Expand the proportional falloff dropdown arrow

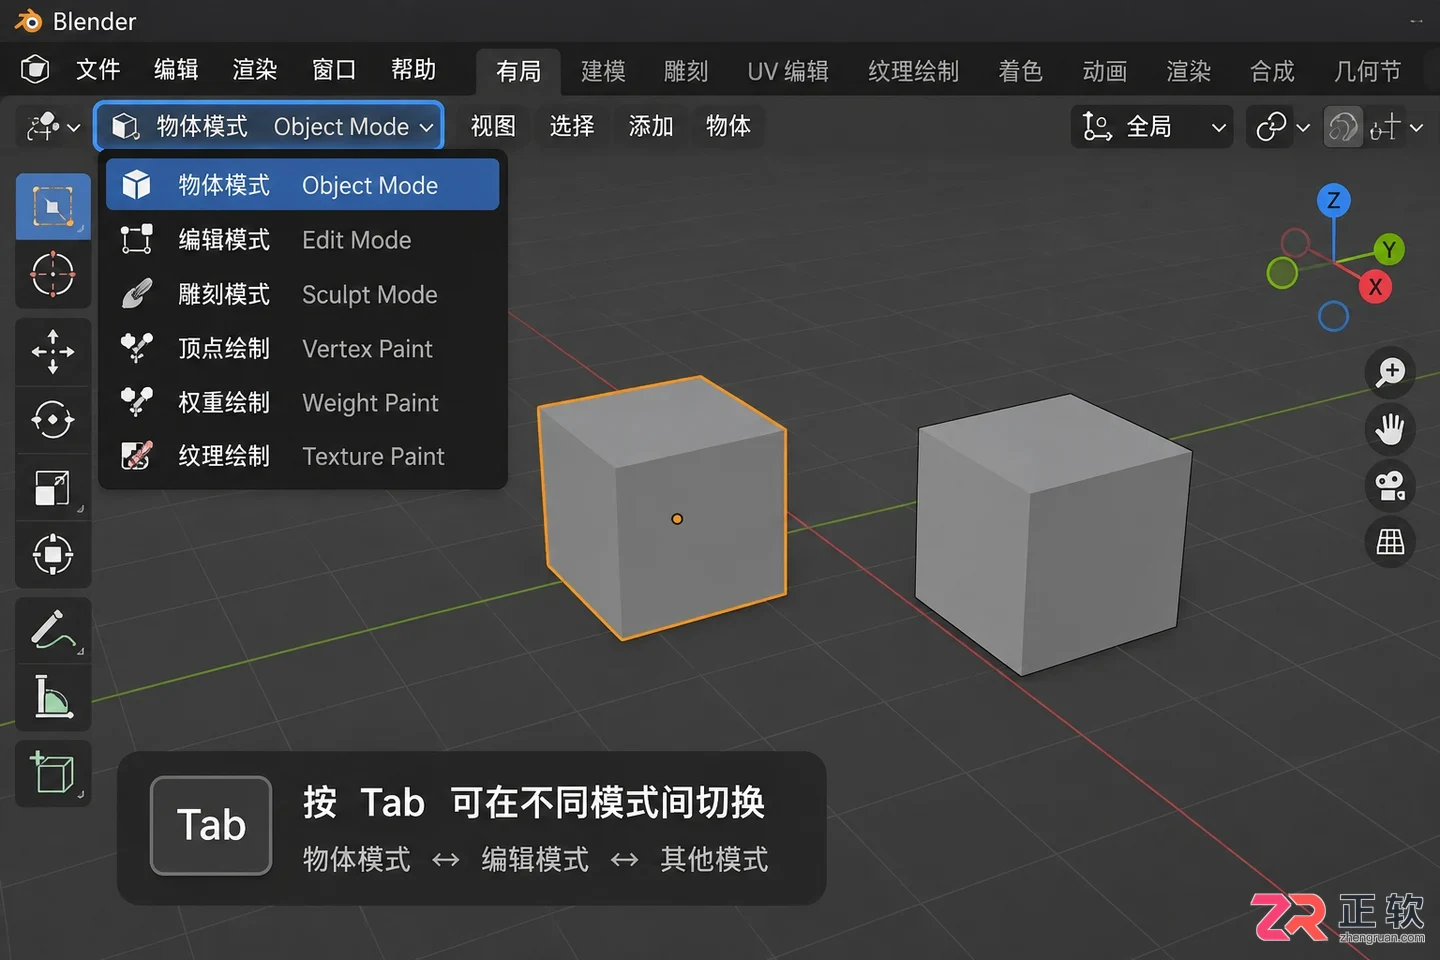(x=1417, y=127)
